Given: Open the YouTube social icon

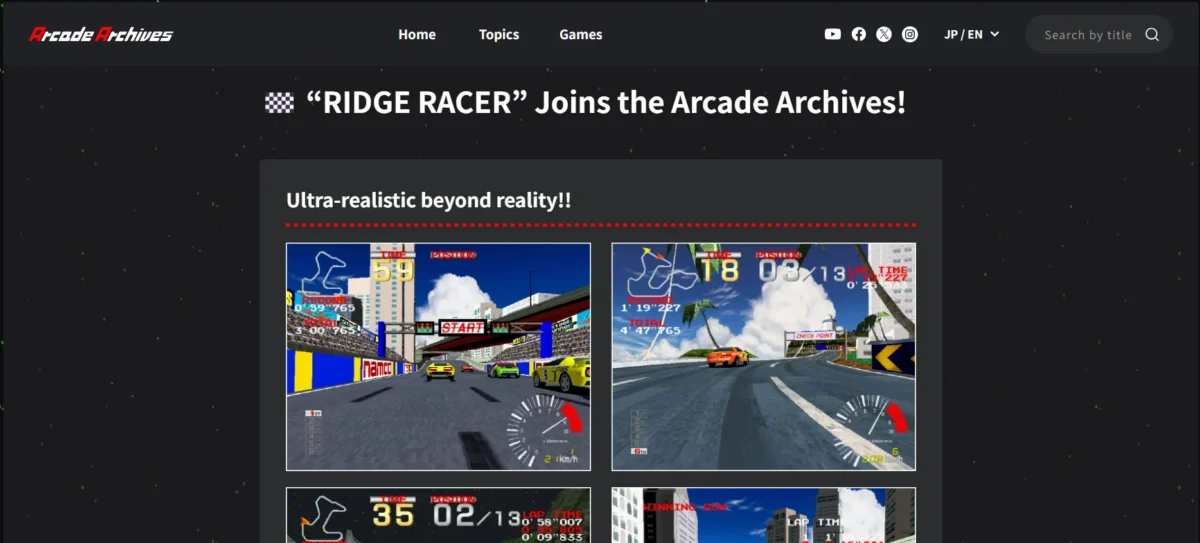Looking at the screenshot, I should (x=832, y=34).
